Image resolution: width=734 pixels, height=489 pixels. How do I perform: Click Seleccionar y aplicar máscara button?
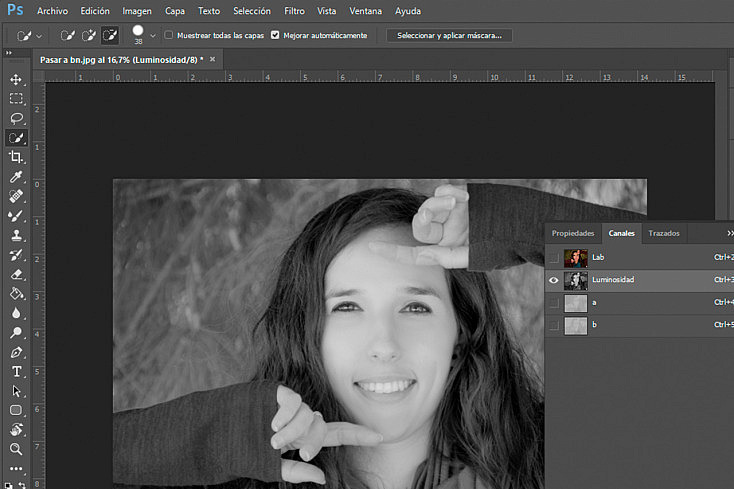[449, 36]
